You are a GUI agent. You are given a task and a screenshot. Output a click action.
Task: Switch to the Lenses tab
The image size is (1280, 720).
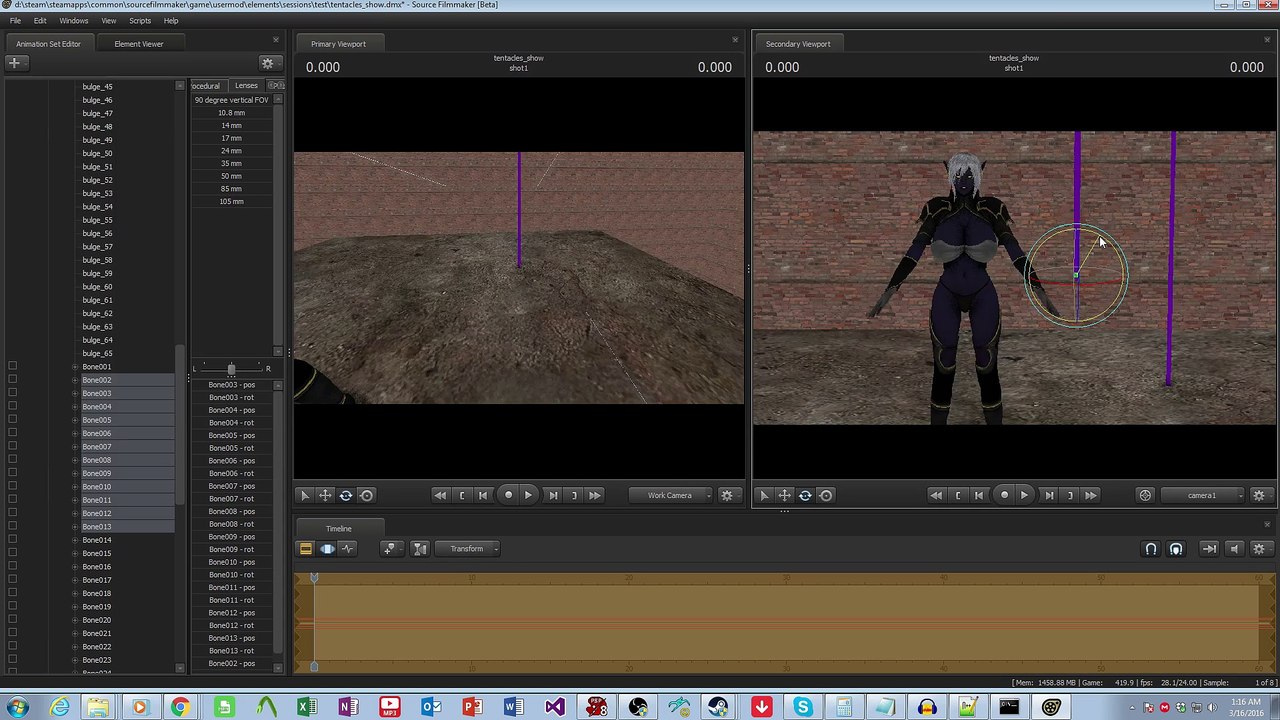(246, 86)
